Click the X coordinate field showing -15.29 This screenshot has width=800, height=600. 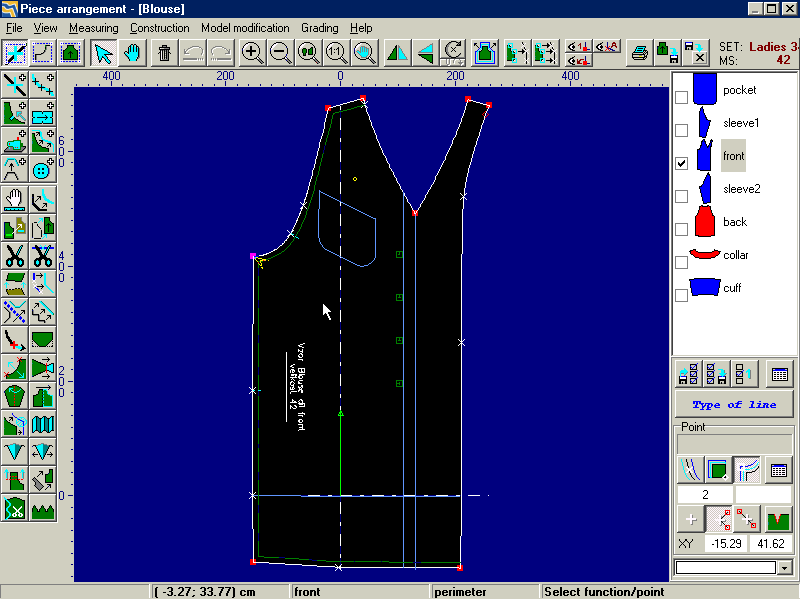click(726, 544)
